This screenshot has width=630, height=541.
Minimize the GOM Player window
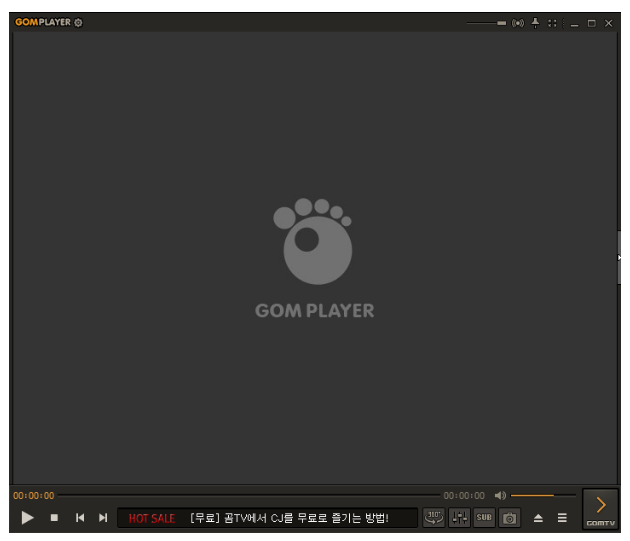coord(575,24)
